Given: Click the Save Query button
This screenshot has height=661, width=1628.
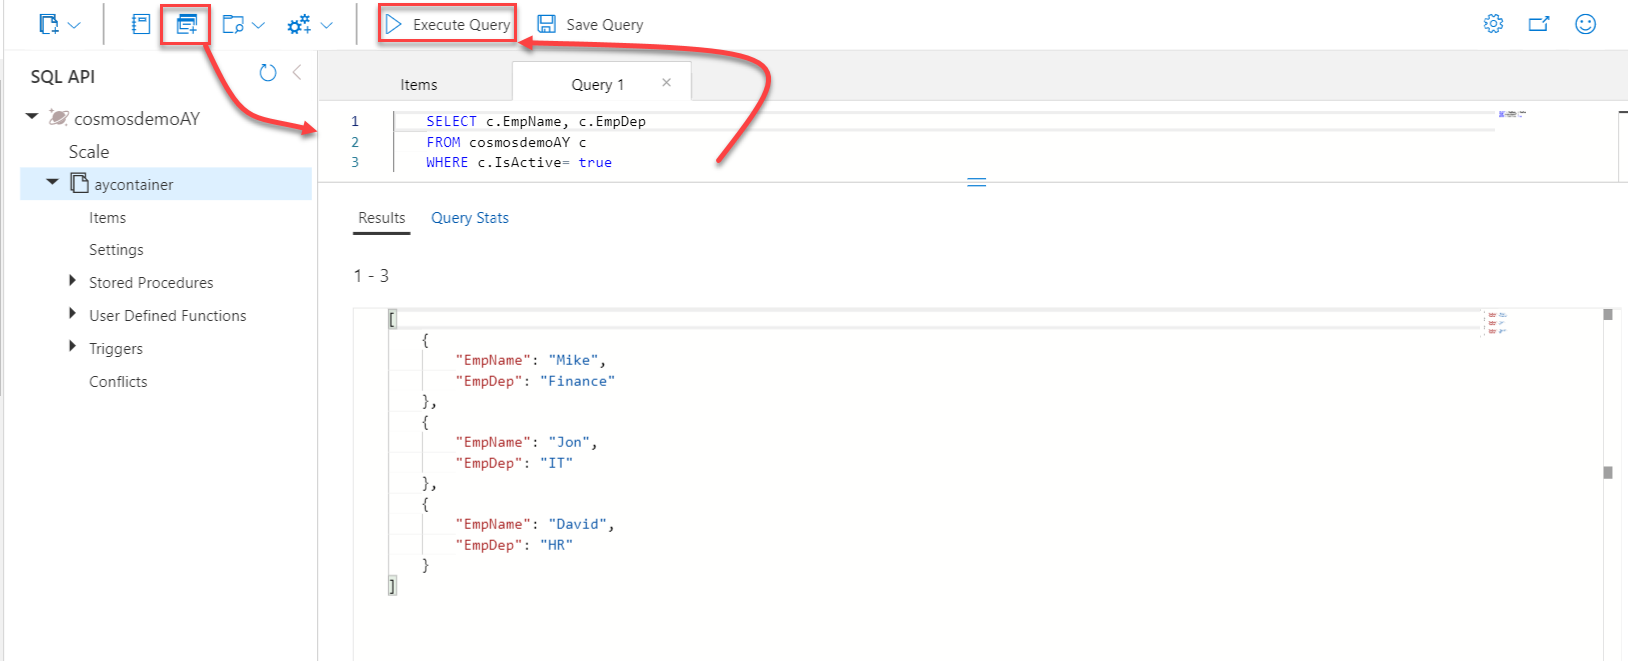Looking at the screenshot, I should point(591,24).
